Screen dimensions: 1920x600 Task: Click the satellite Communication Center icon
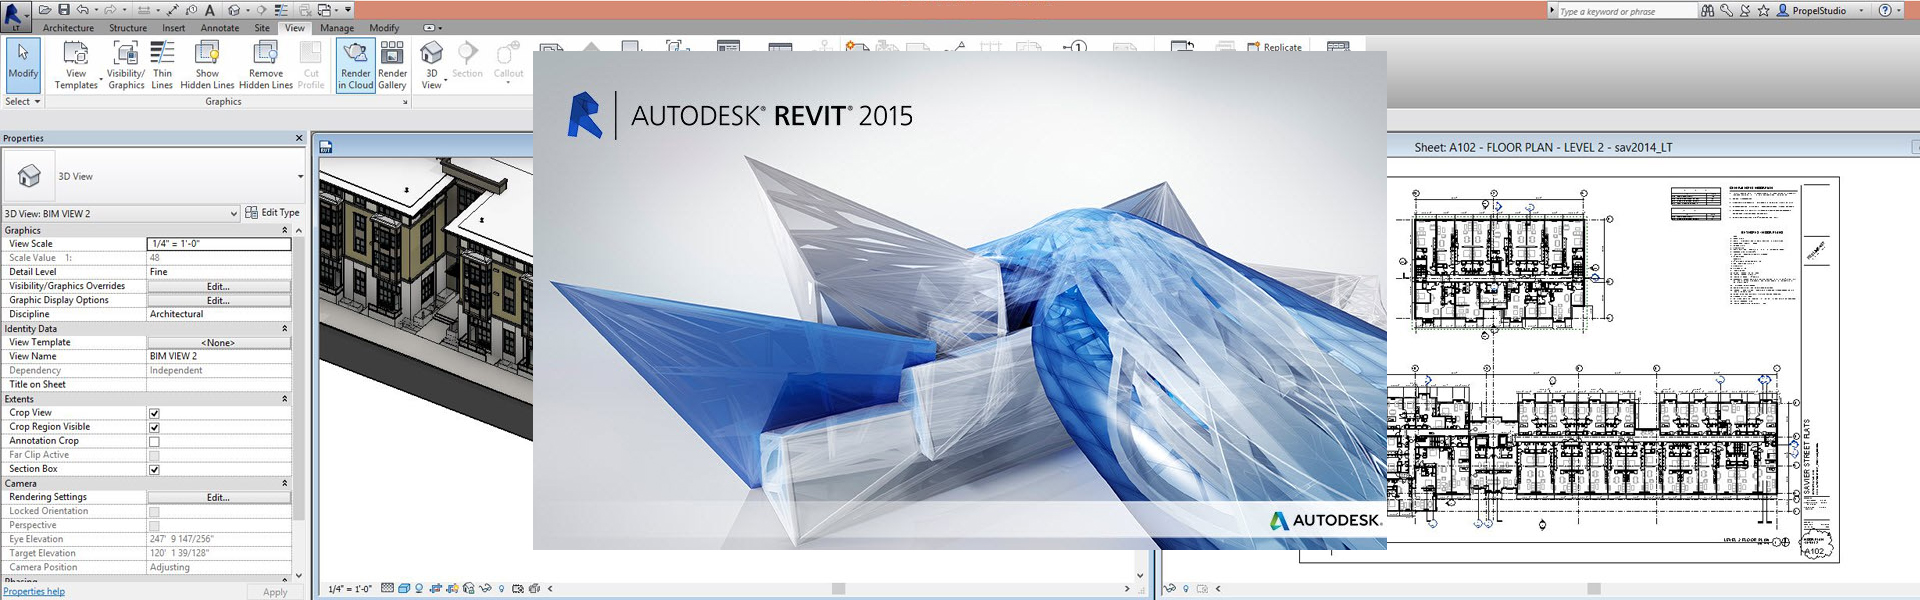1745,10
